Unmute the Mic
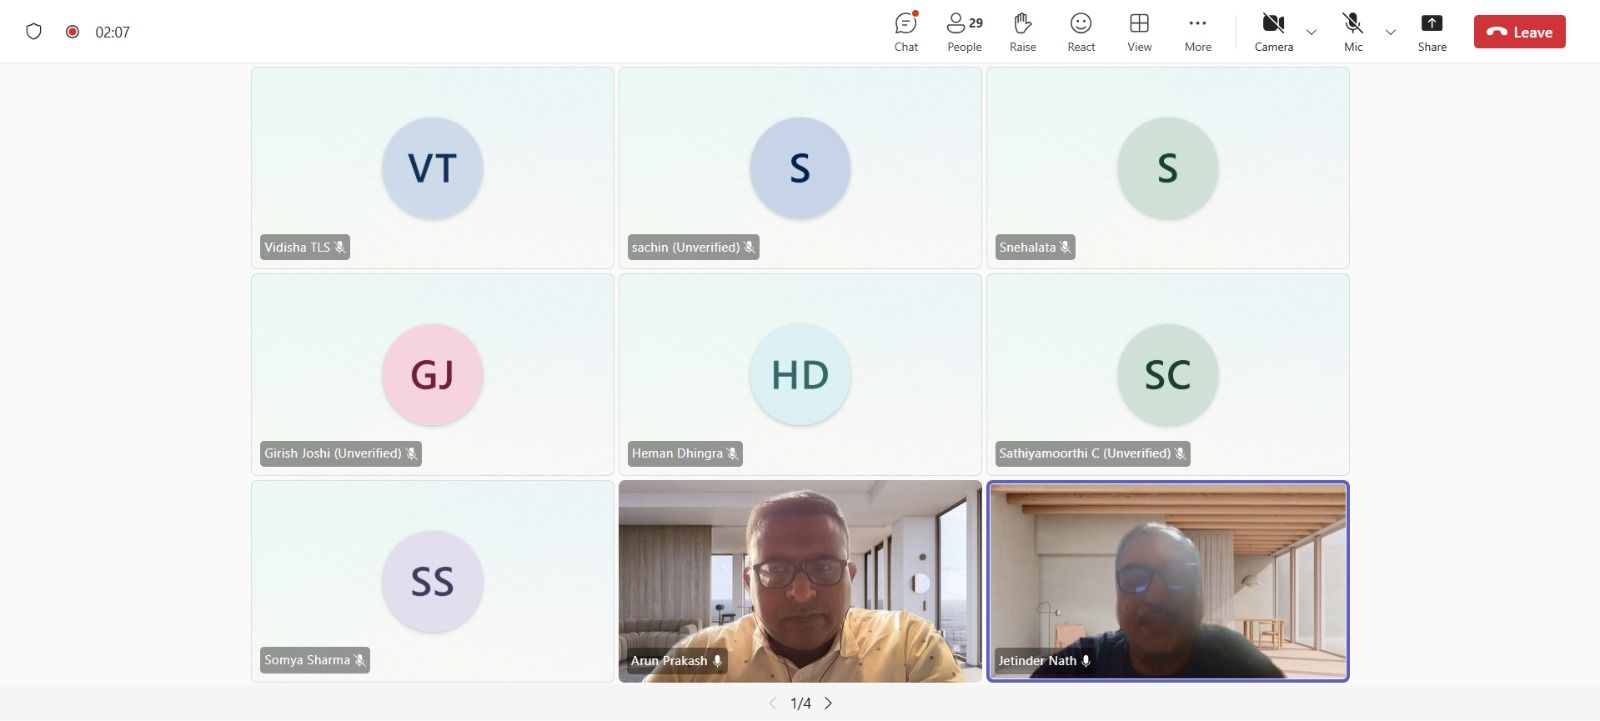Viewport: 1600px width, 721px height. pyautogui.click(x=1353, y=32)
